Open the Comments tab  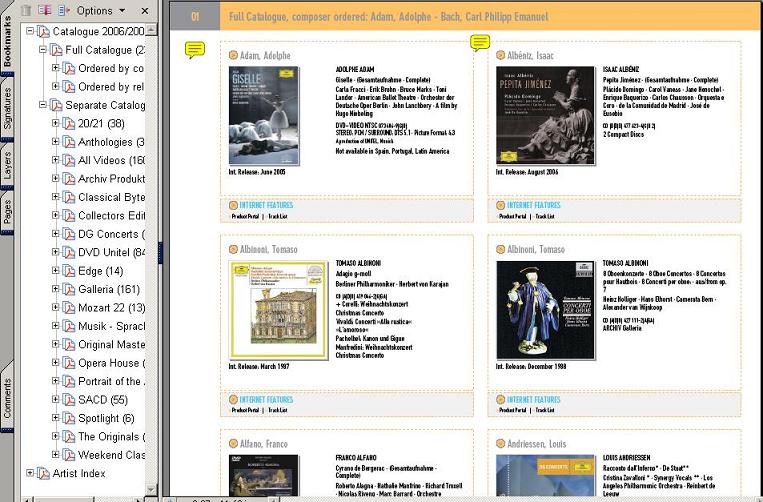7,398
